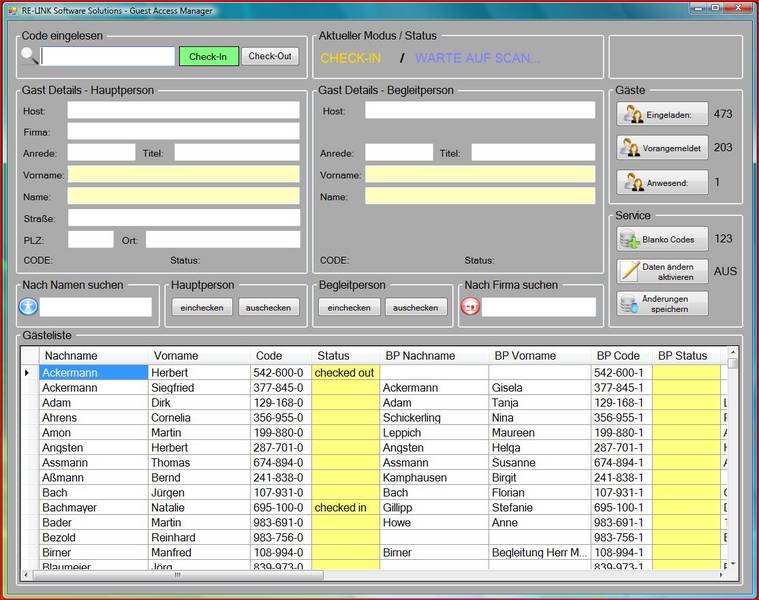Click the guest list scroll up arrow

tap(733, 352)
